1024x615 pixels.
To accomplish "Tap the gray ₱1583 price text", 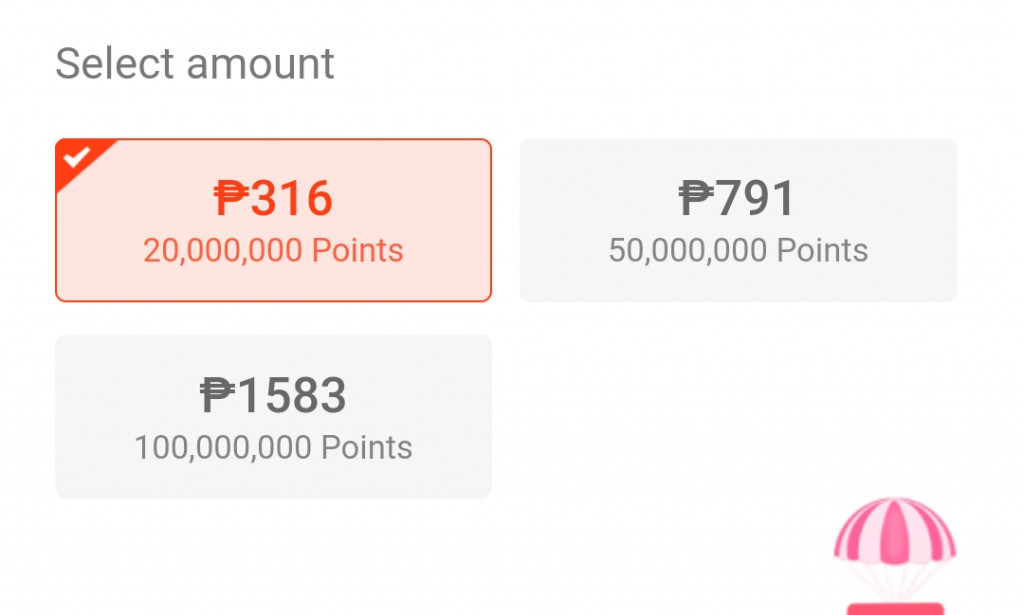I will 274,396.
